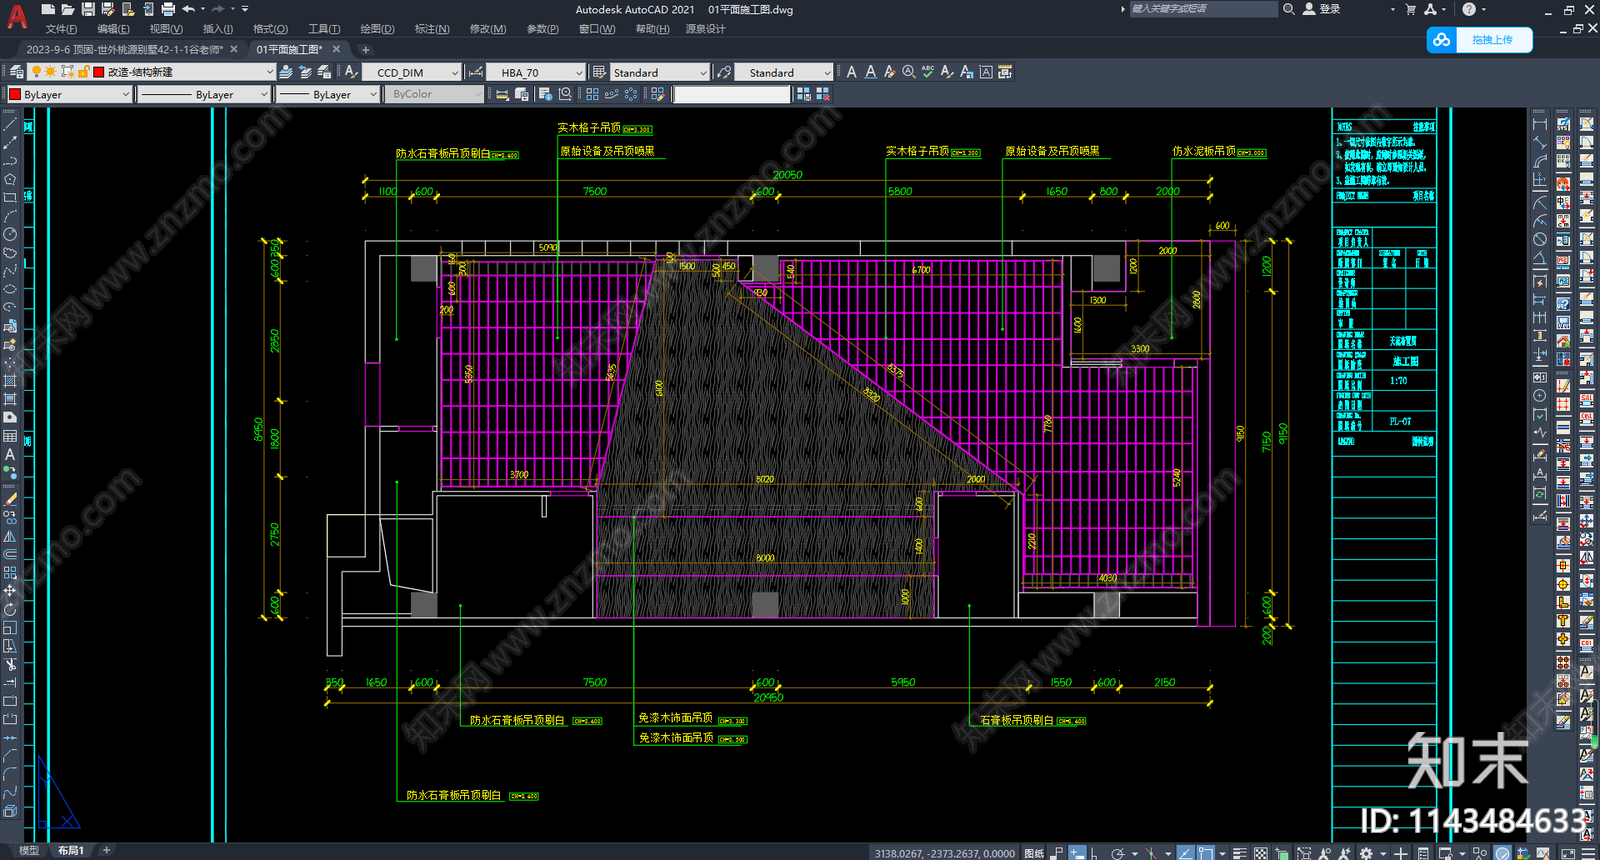Viewport: 1600px width, 860px height.
Task: Select the Circle draw tool
Action: pos(10,234)
